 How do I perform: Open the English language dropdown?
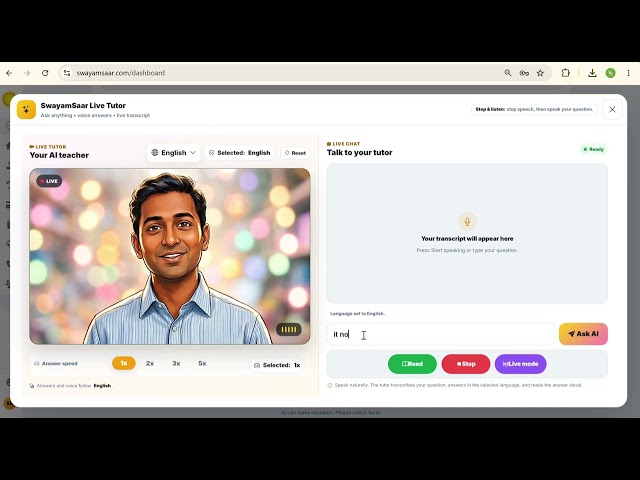173,153
